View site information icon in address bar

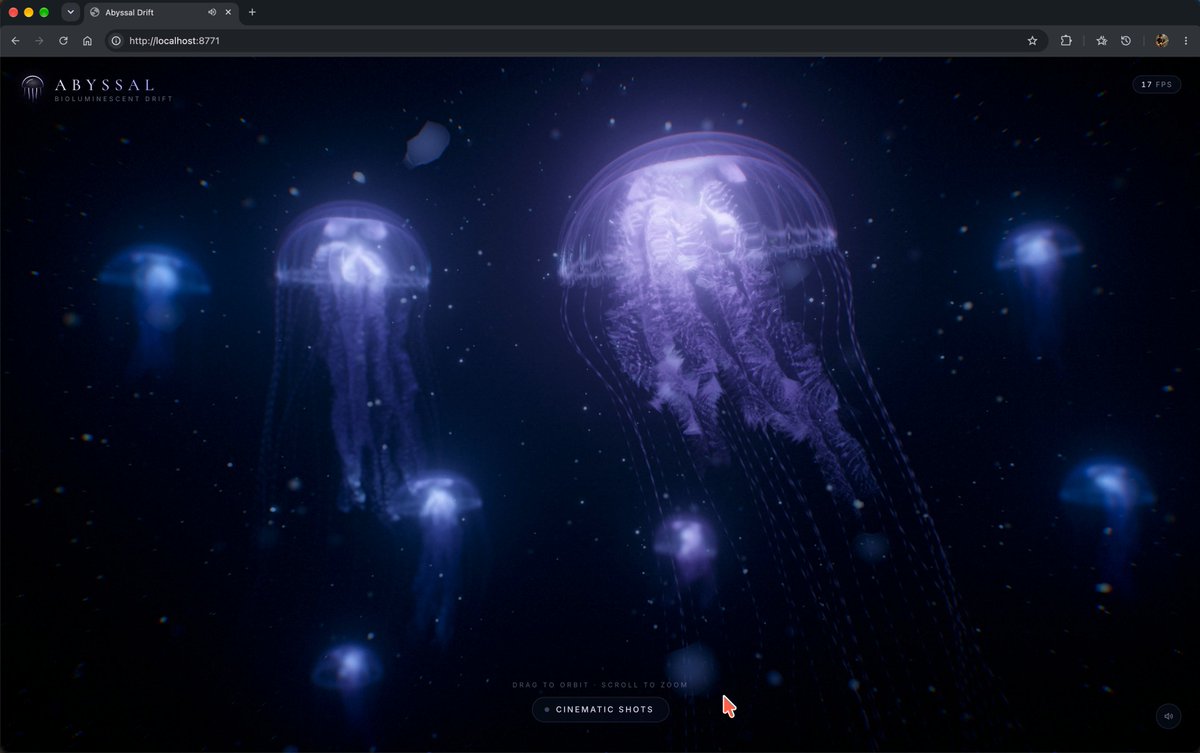(x=116, y=41)
